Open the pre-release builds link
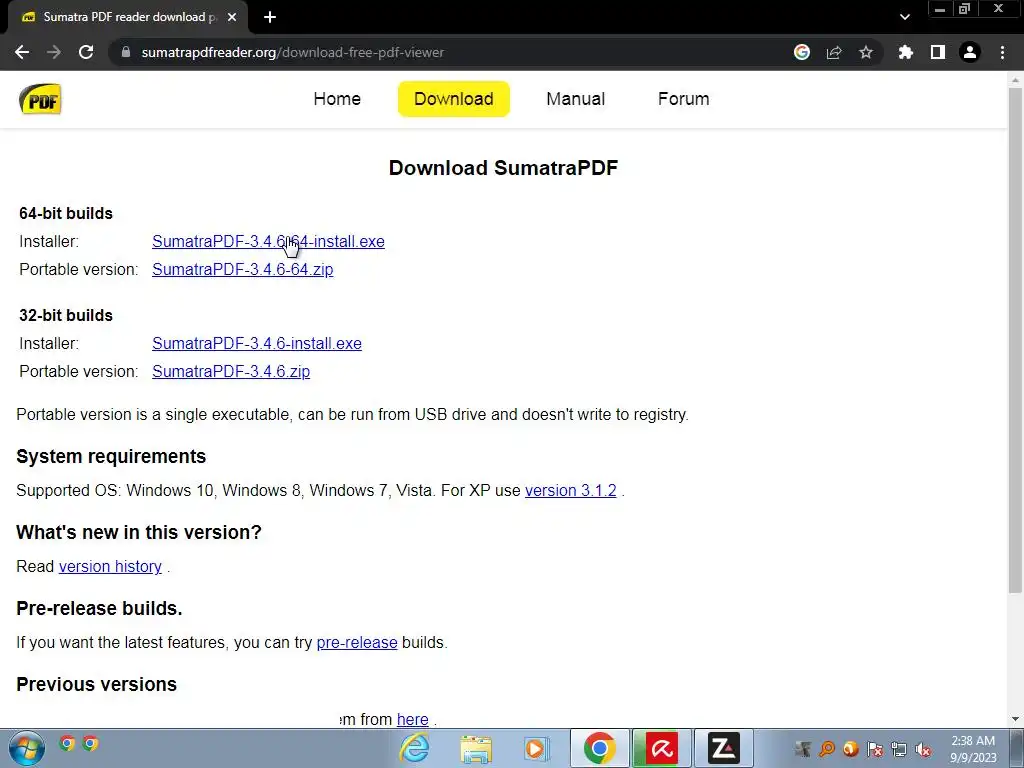The height and width of the screenshot is (768, 1024). coord(357,643)
